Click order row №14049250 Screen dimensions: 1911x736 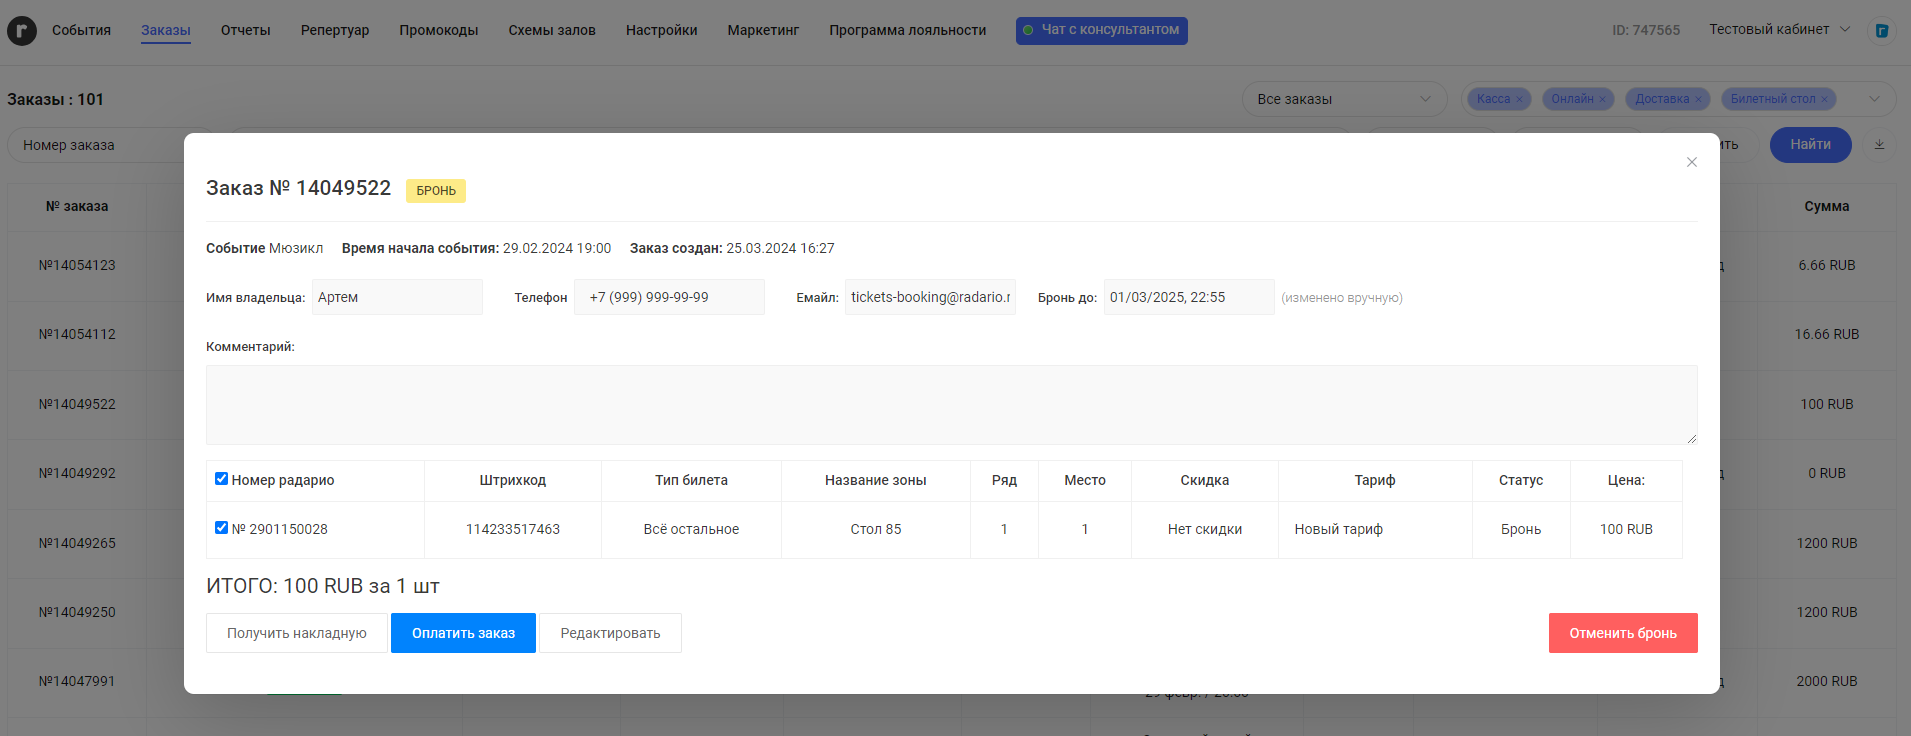pos(77,612)
